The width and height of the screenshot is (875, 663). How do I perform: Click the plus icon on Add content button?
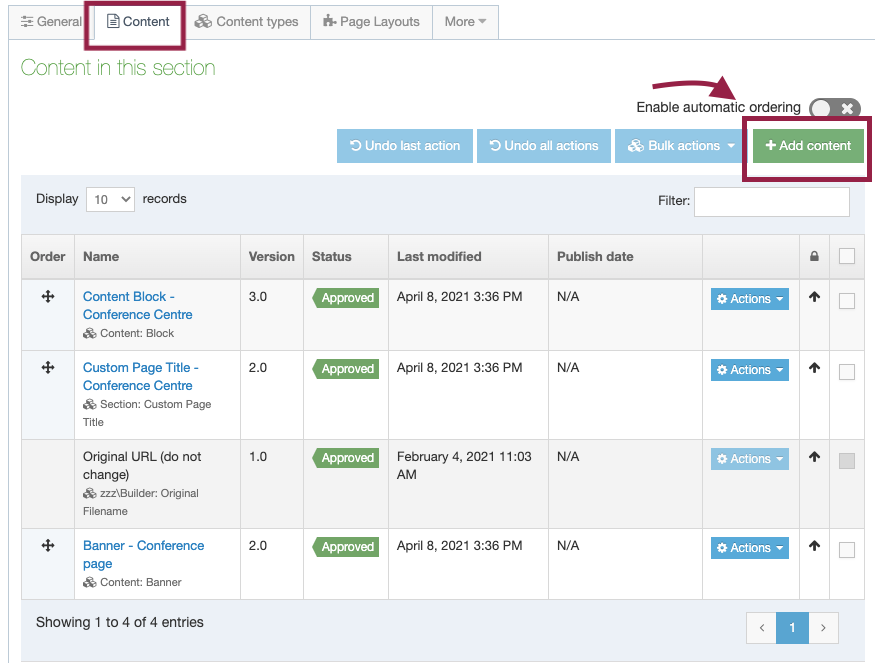click(769, 145)
